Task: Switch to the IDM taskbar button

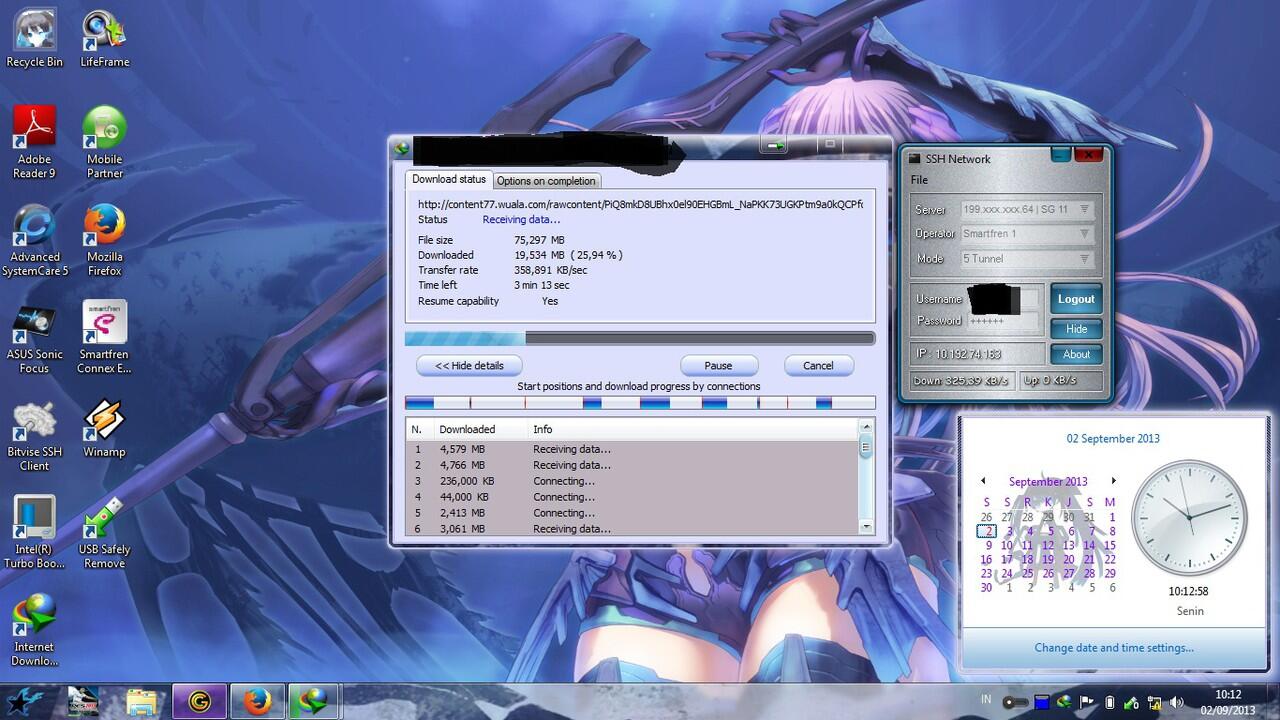Action: [x=315, y=702]
